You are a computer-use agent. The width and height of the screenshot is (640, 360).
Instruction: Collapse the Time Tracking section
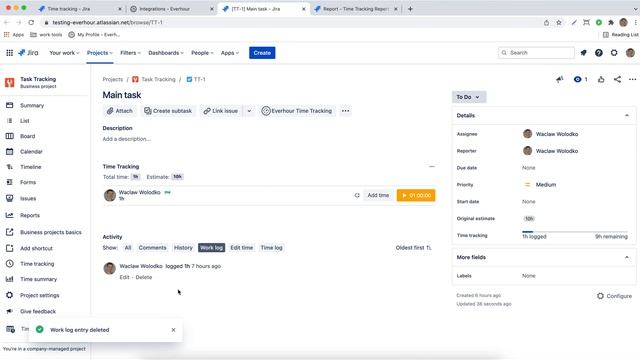coord(431,167)
